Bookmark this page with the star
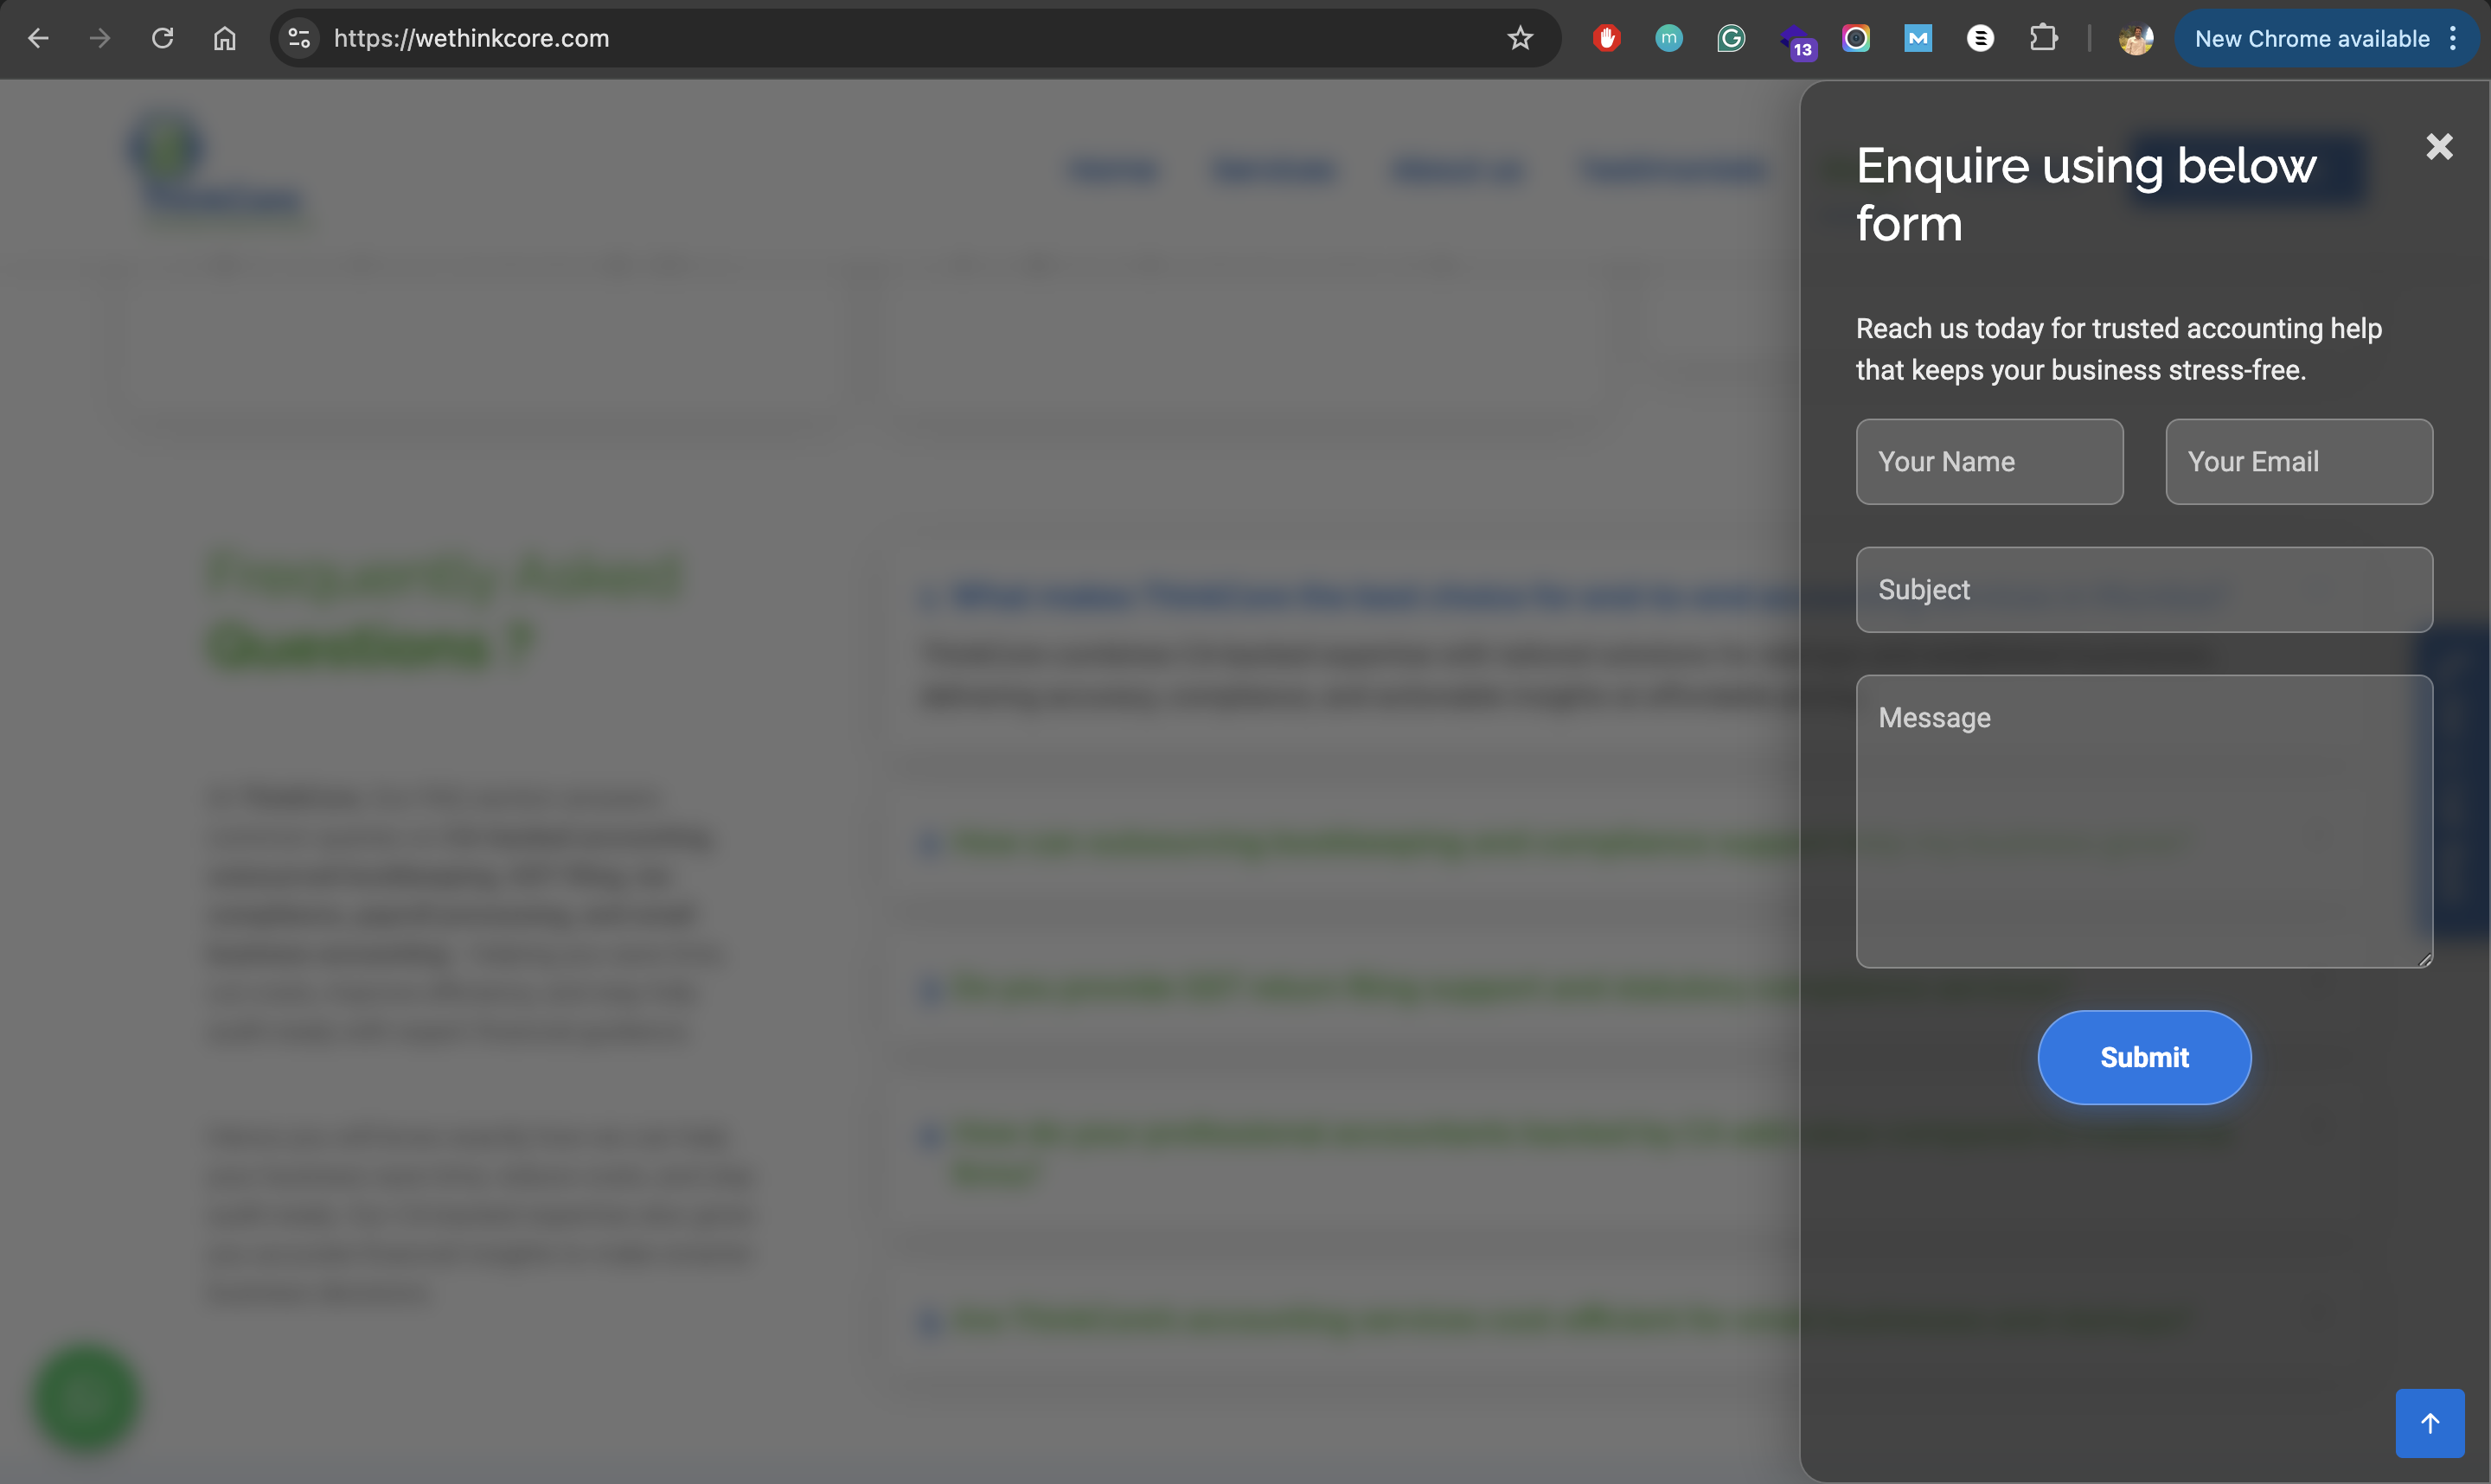 coord(1519,39)
